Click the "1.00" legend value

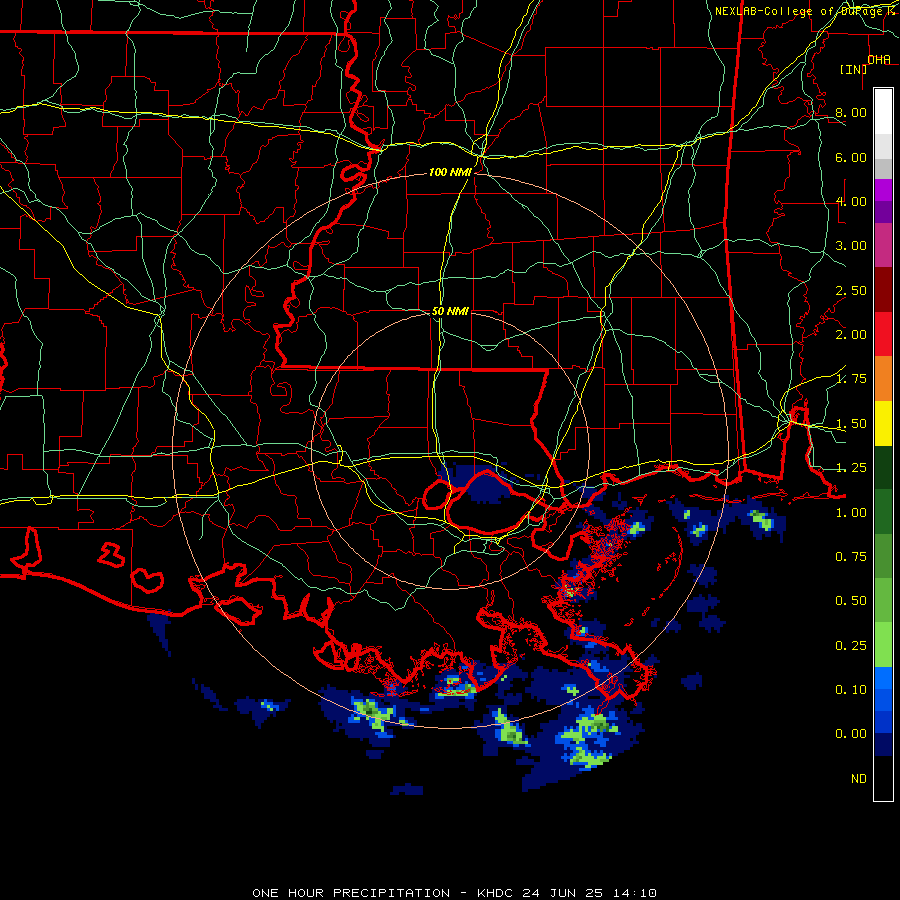851,513
